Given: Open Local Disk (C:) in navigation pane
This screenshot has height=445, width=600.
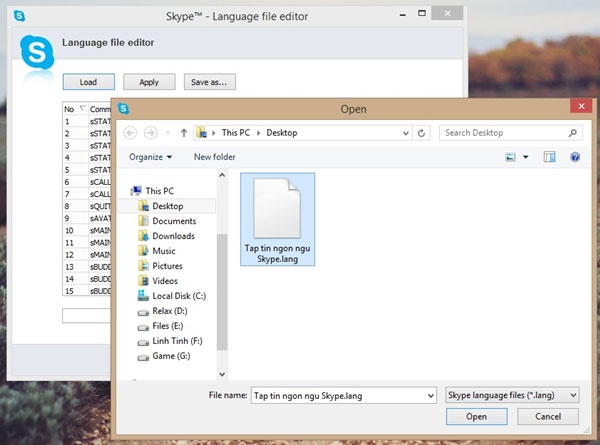Looking at the screenshot, I should pyautogui.click(x=172, y=296).
